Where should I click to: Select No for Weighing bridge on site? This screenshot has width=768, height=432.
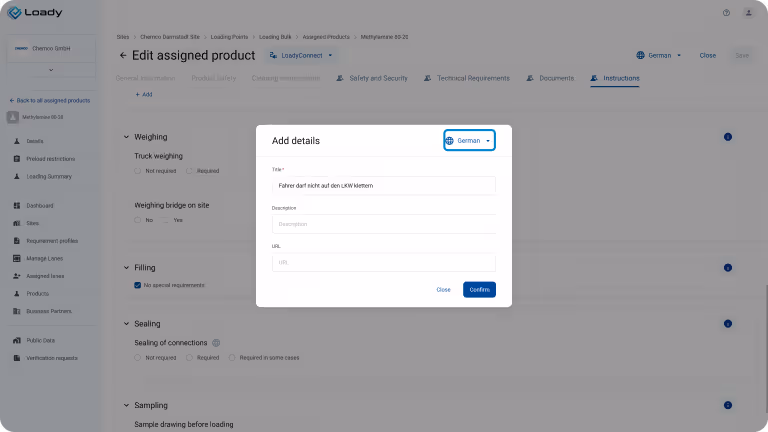tap(138, 220)
